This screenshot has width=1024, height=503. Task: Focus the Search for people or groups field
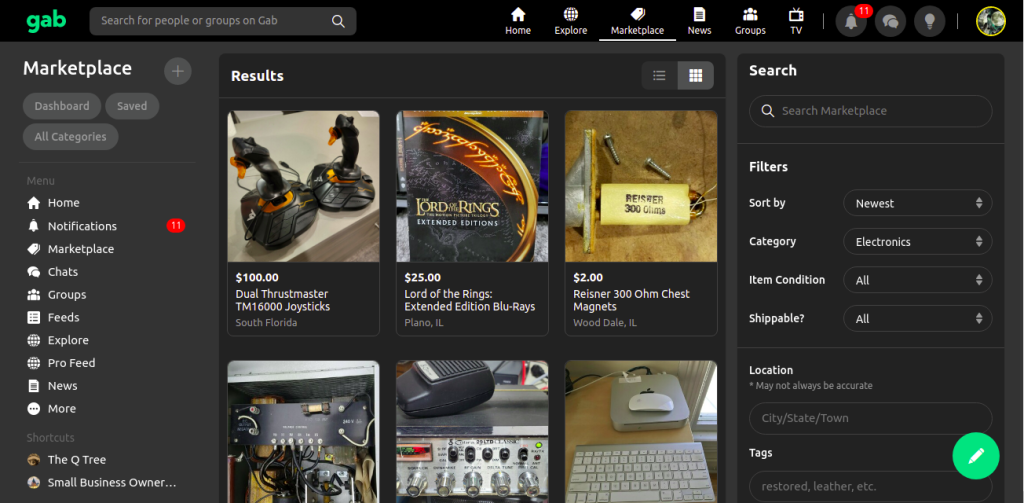[223, 21]
